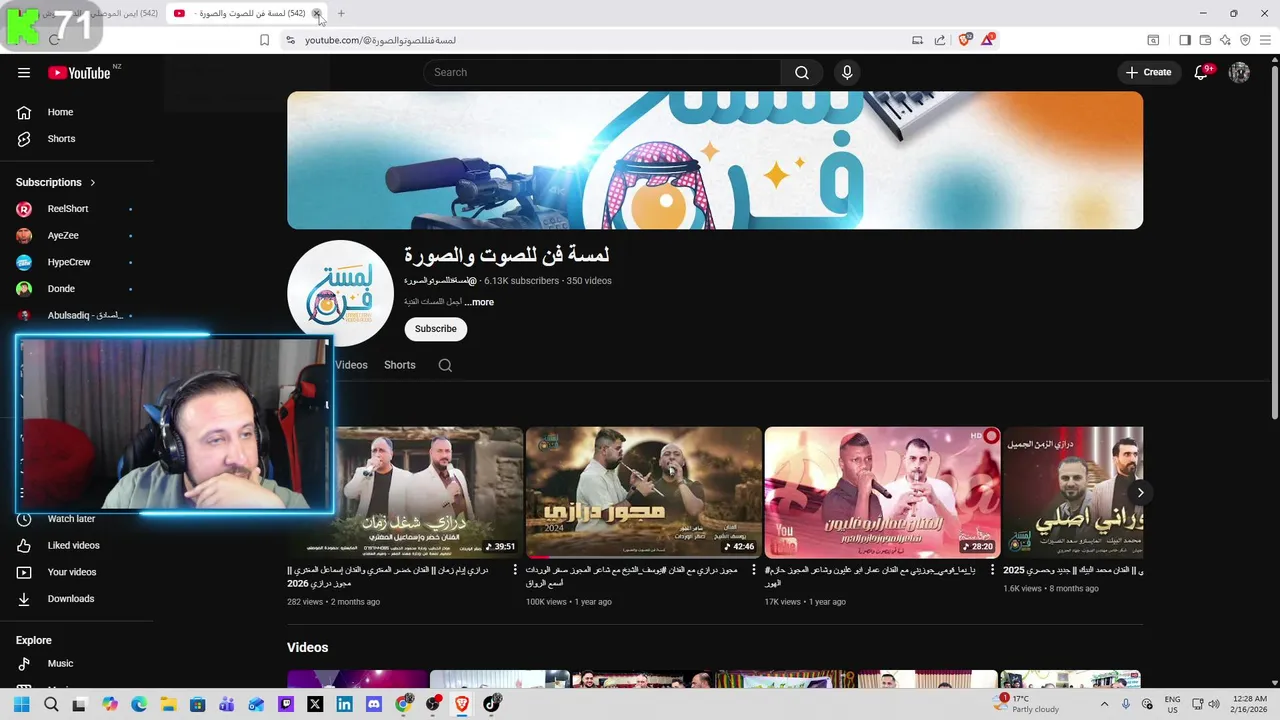1280x720 pixels.
Task: Open options menu for 2026 درازي video
Action: click(x=515, y=570)
